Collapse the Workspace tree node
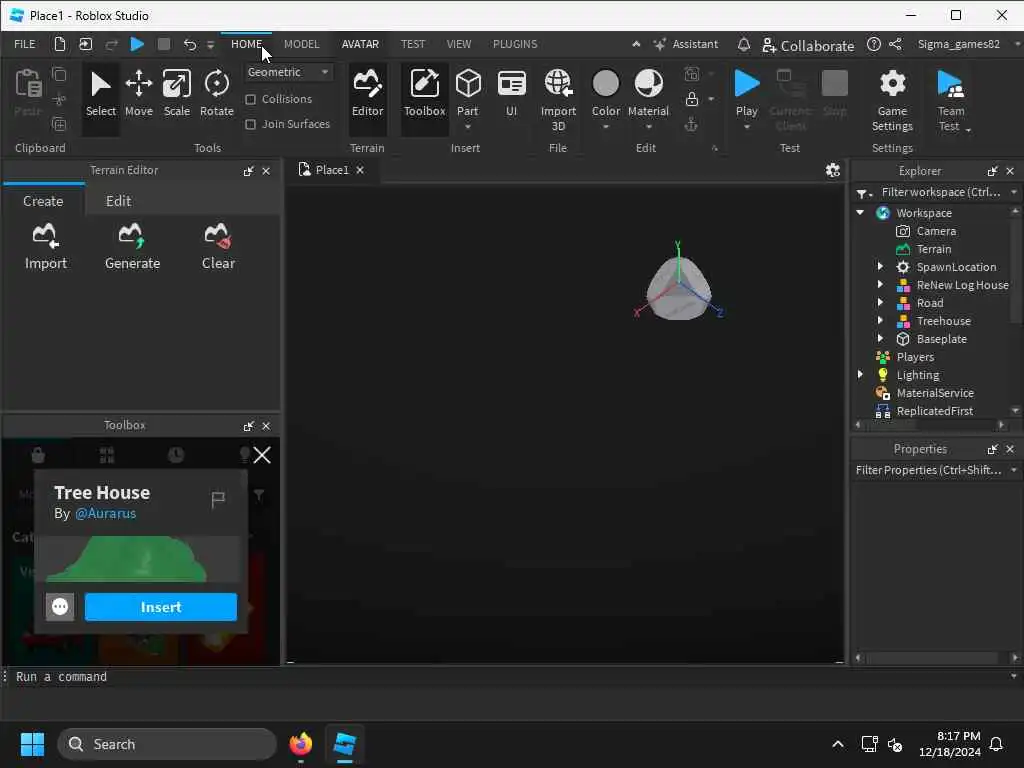1024x768 pixels. (860, 212)
